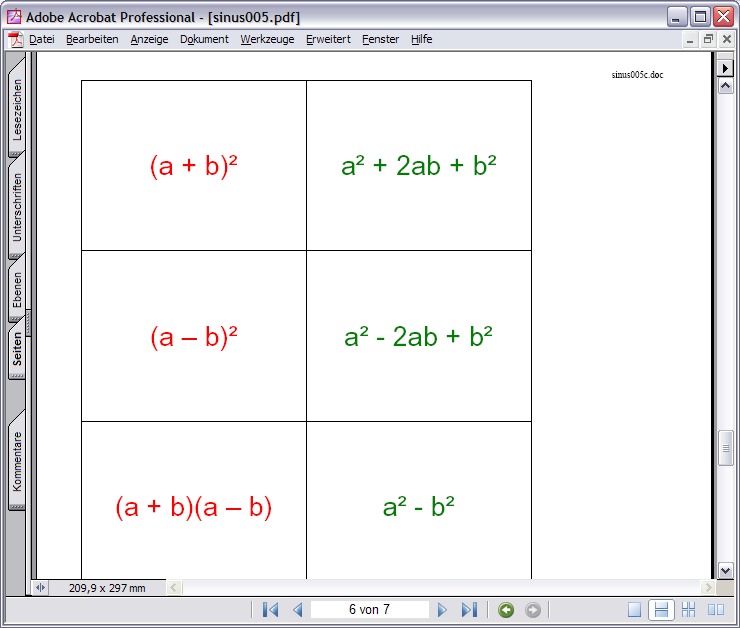Click the vertical scrollbar thumb
This screenshot has width=740, height=628.
click(725, 448)
